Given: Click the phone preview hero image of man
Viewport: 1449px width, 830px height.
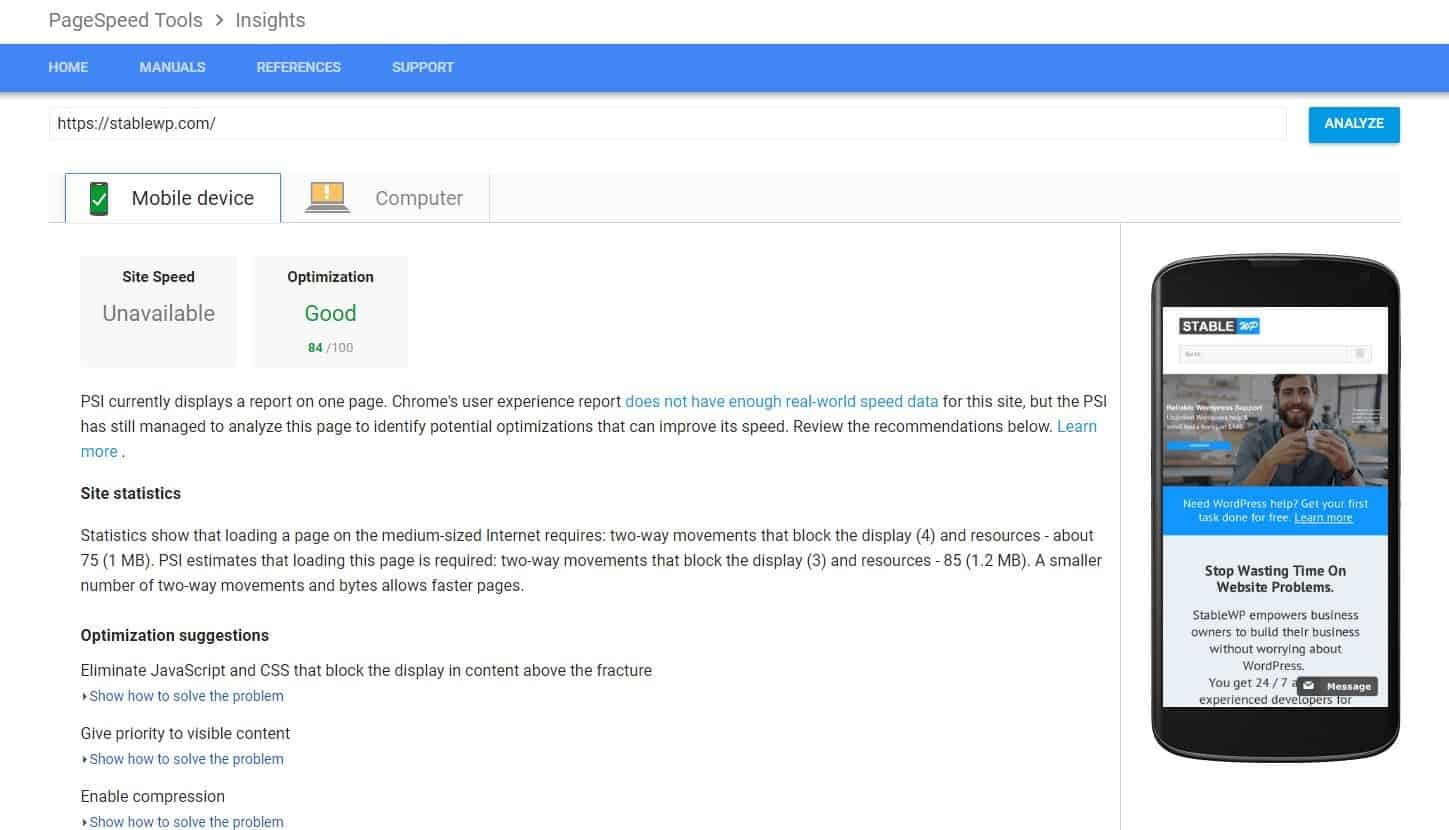Looking at the screenshot, I should click(x=1275, y=429).
